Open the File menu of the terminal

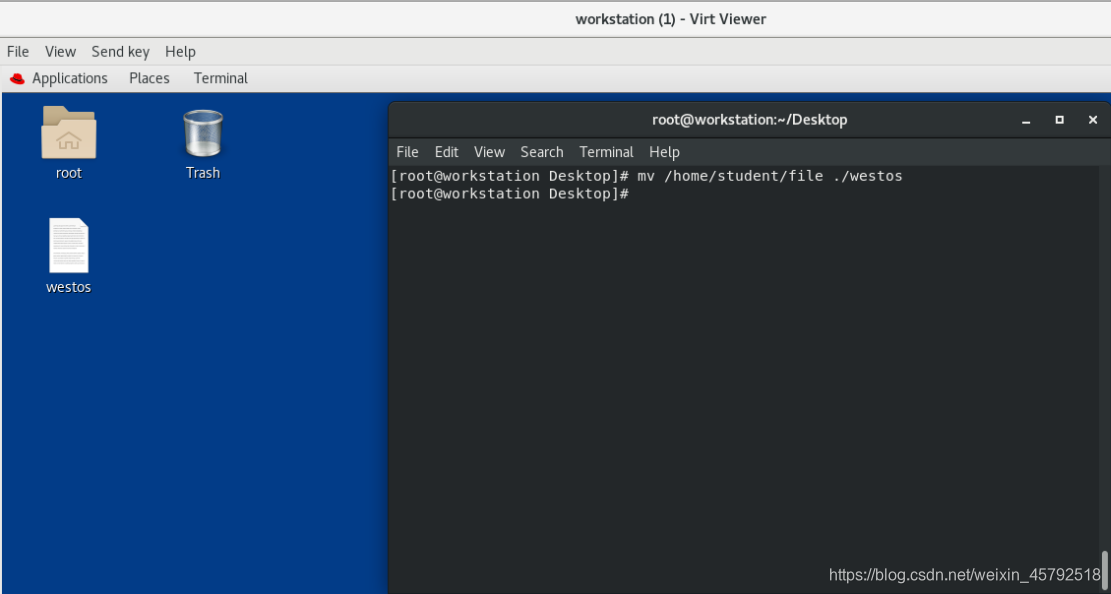(407, 152)
